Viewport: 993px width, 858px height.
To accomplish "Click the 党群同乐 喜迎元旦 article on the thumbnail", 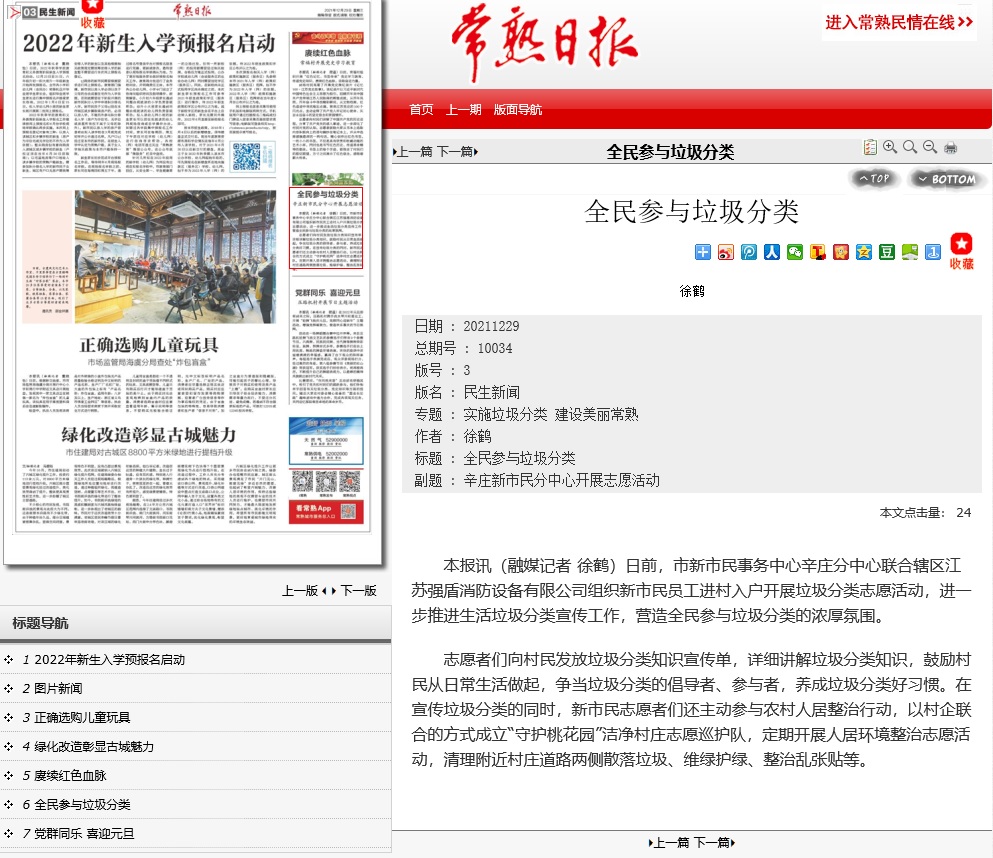I will coord(327,345).
